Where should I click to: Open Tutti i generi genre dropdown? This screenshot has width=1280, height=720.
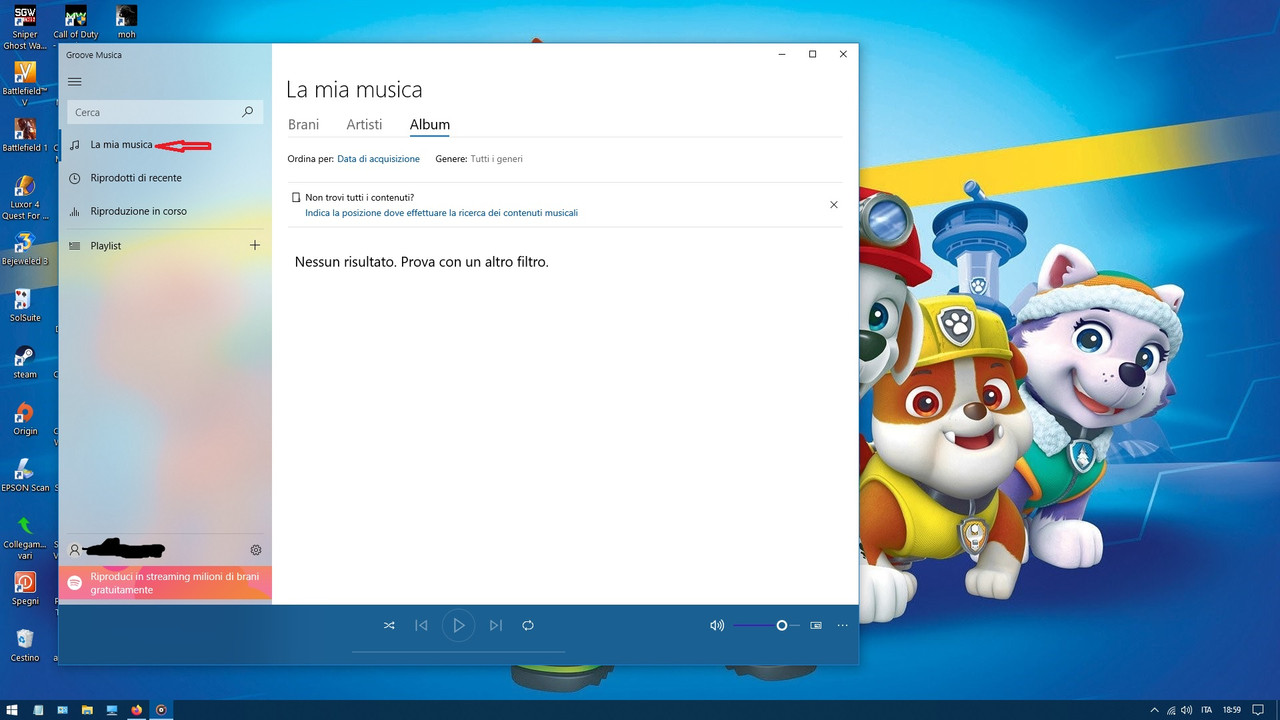[x=496, y=159]
